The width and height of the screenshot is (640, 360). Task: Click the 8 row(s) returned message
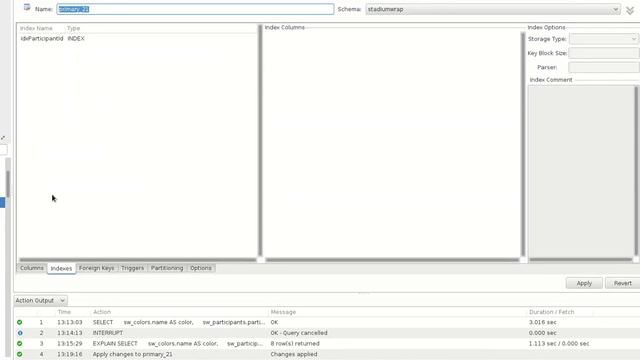(295, 343)
